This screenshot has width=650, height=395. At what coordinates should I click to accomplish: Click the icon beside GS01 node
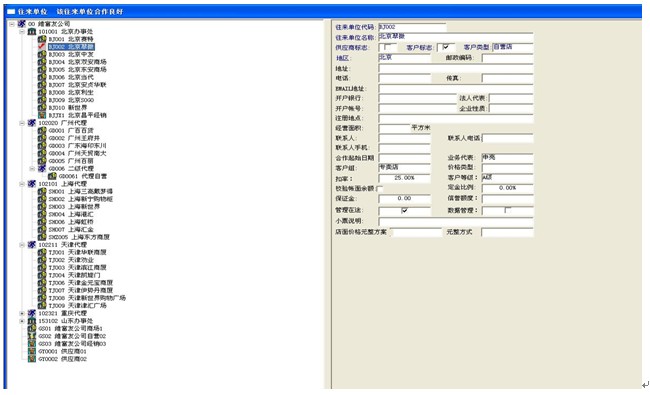32,328
